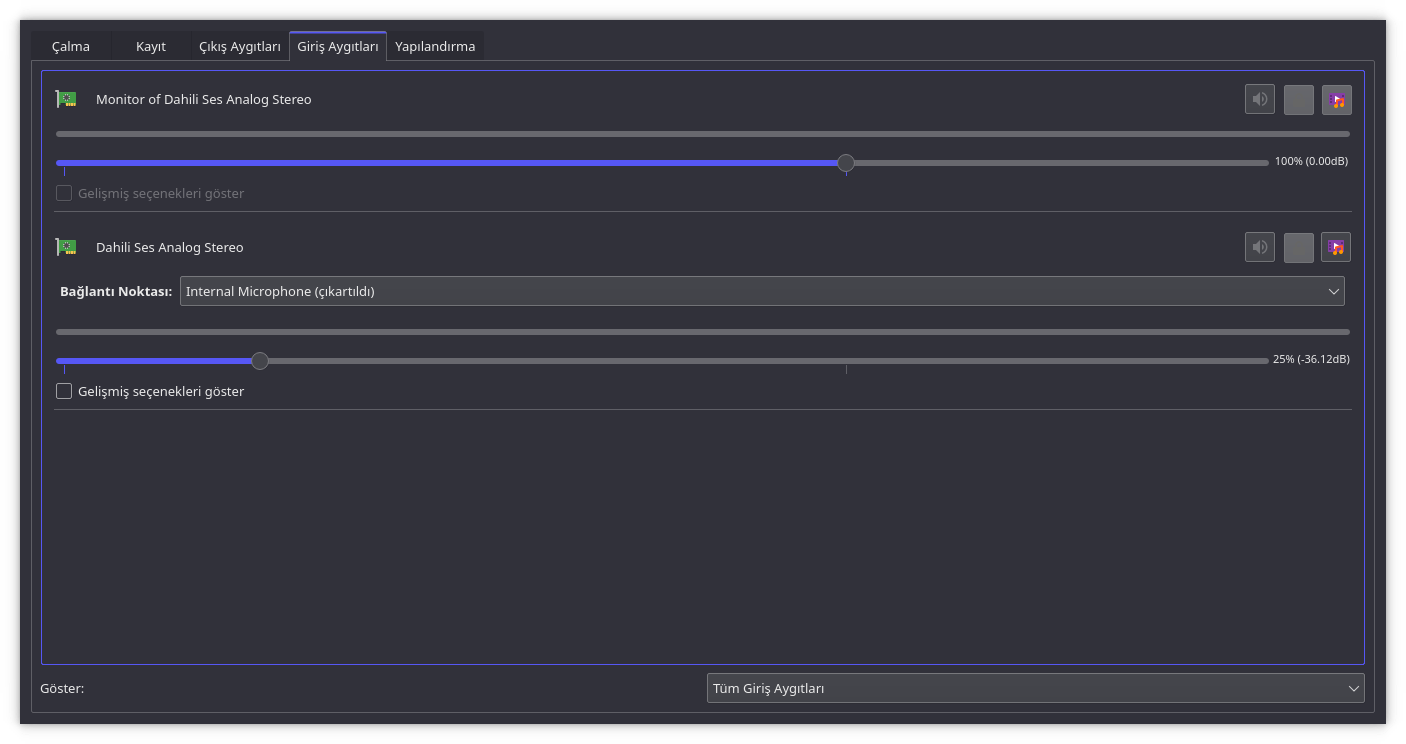
Task: Switch to the Çalma tab
Action: coord(71,46)
